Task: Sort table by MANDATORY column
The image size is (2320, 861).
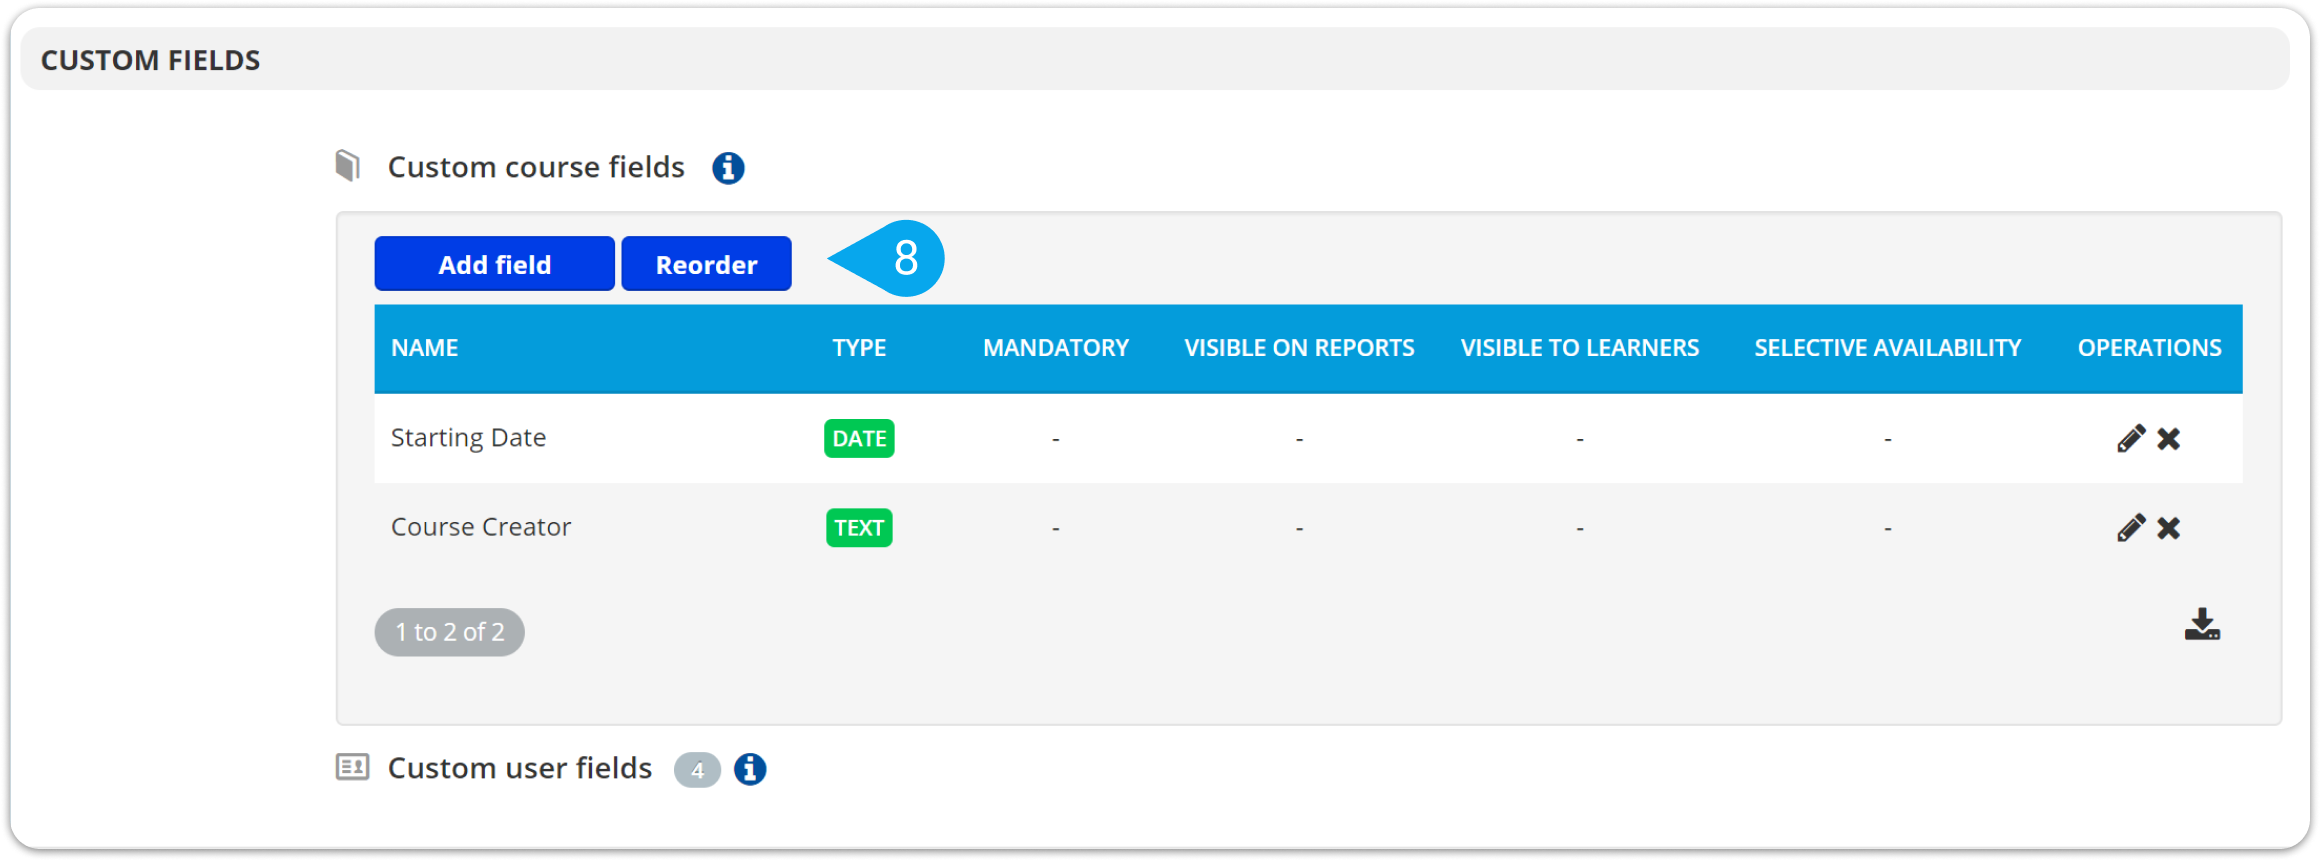Action: 1056,348
